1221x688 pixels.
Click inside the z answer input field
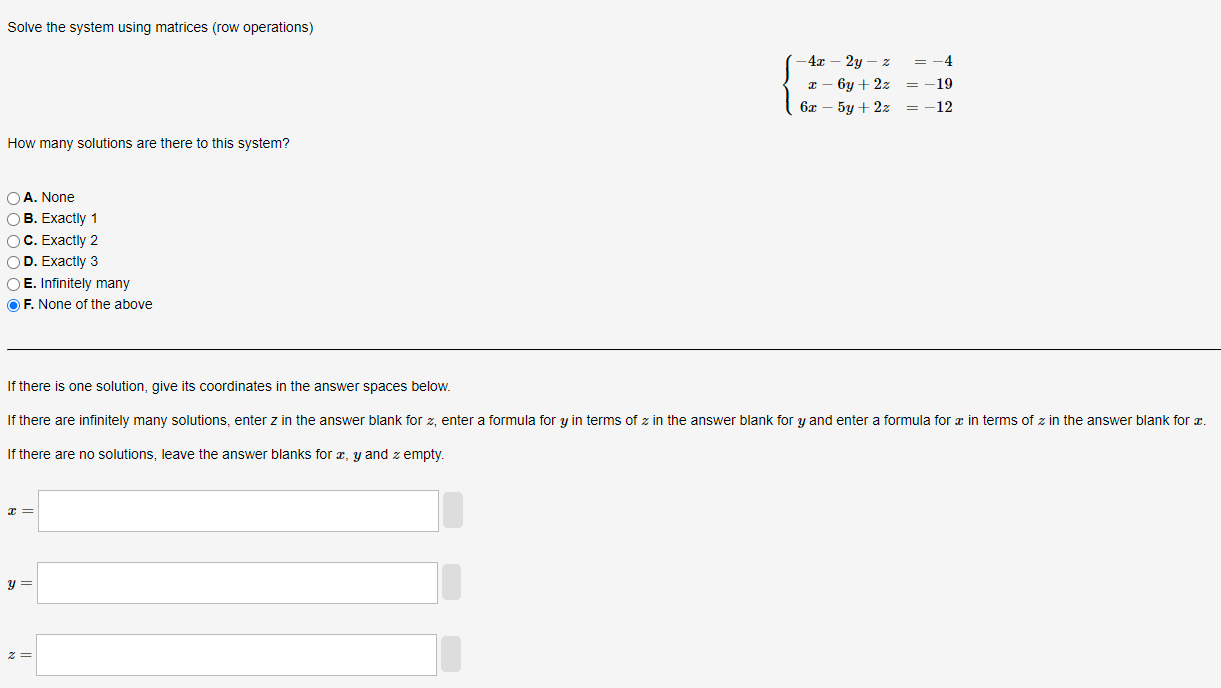(x=236, y=654)
